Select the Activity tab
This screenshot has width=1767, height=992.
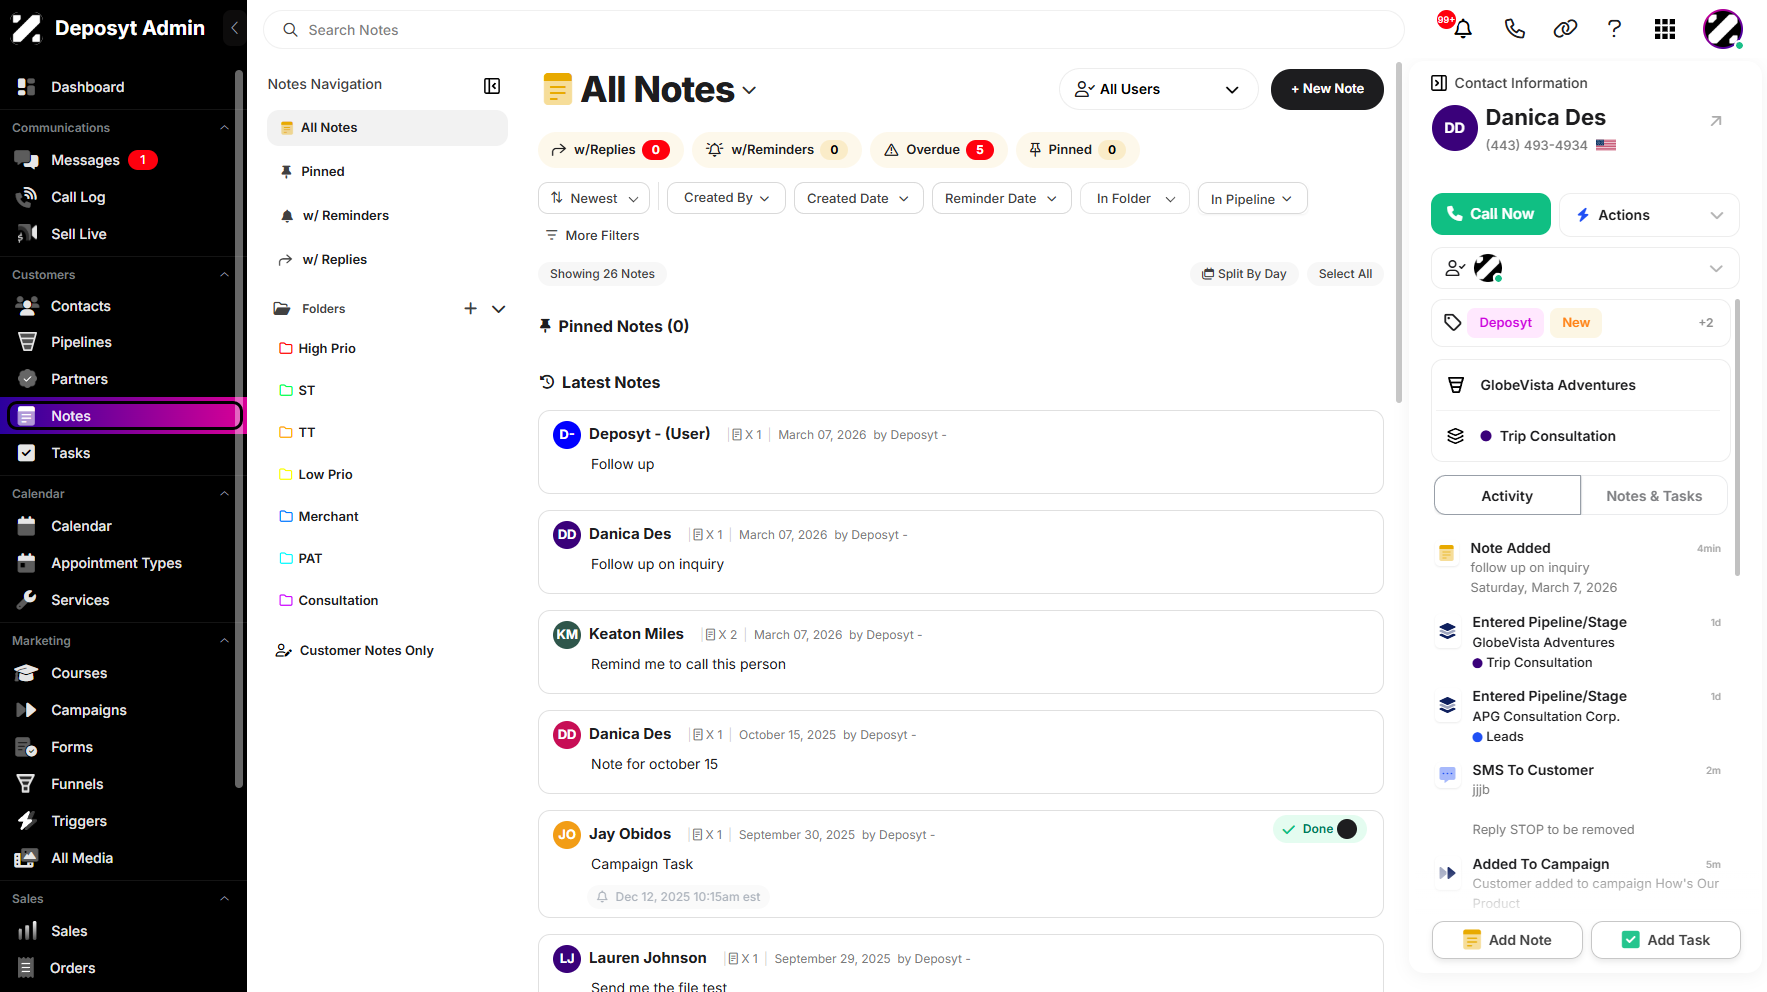tap(1507, 496)
